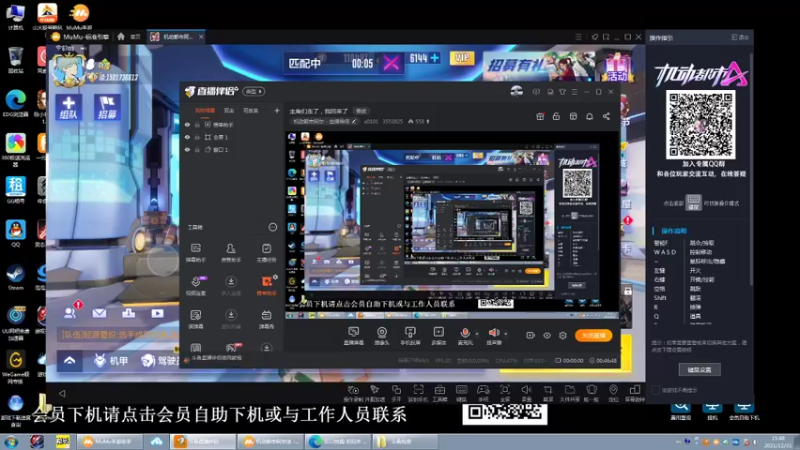Click the 招募 recruit button in game
This screenshot has height=450, width=800.
click(x=107, y=108)
